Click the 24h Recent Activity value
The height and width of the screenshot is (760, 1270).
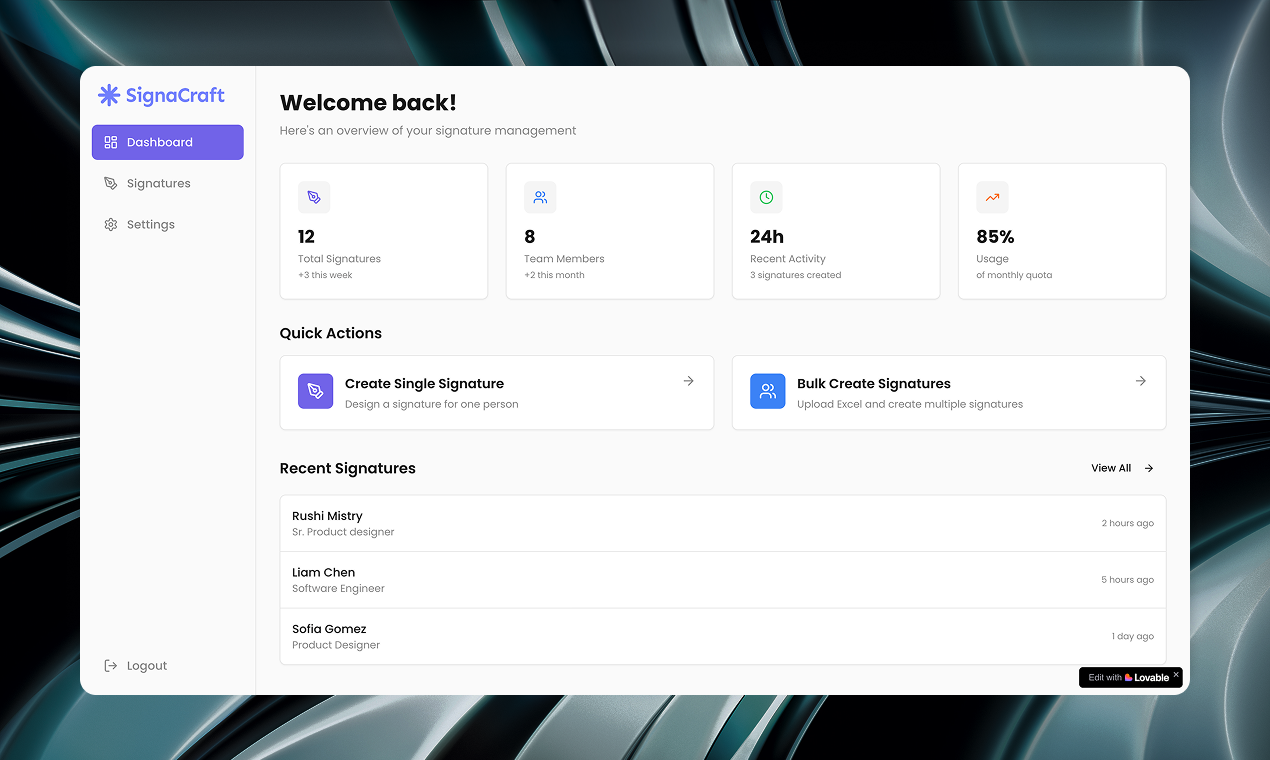point(767,237)
